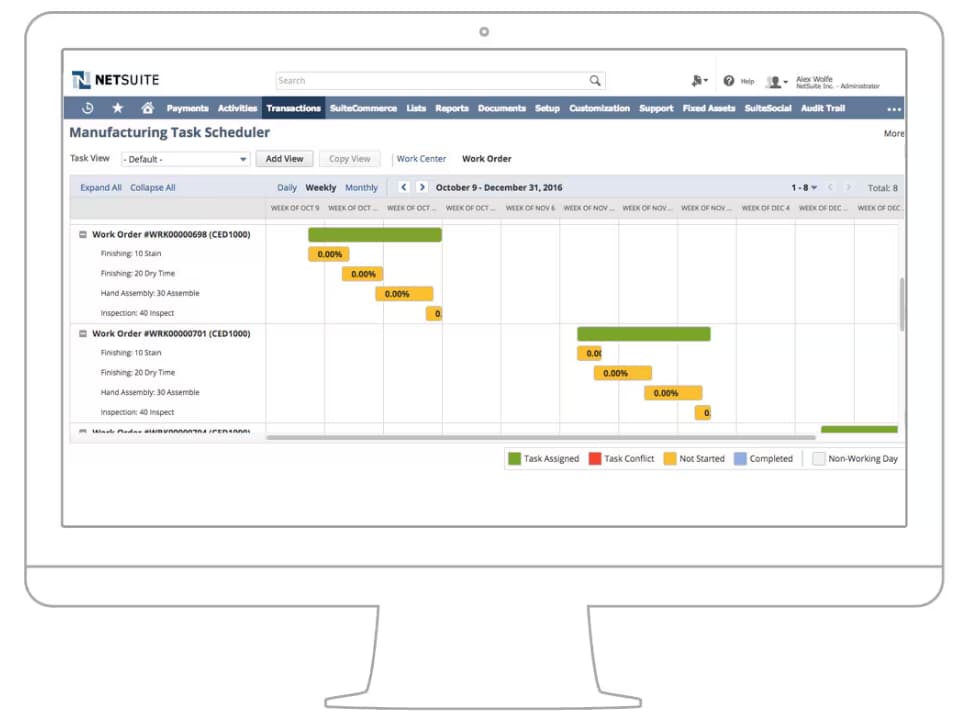Open the Reports menu
Image resolution: width=968 pixels, height=728 pixels.
452,108
